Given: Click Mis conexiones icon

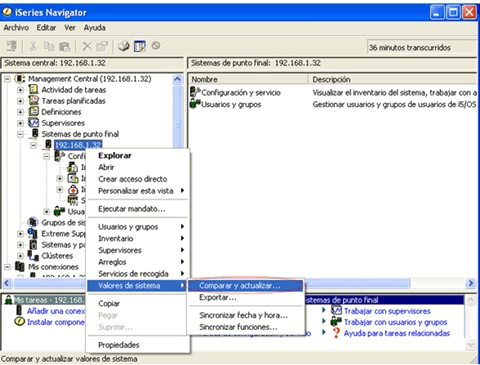Looking at the screenshot, I should 20,267.
